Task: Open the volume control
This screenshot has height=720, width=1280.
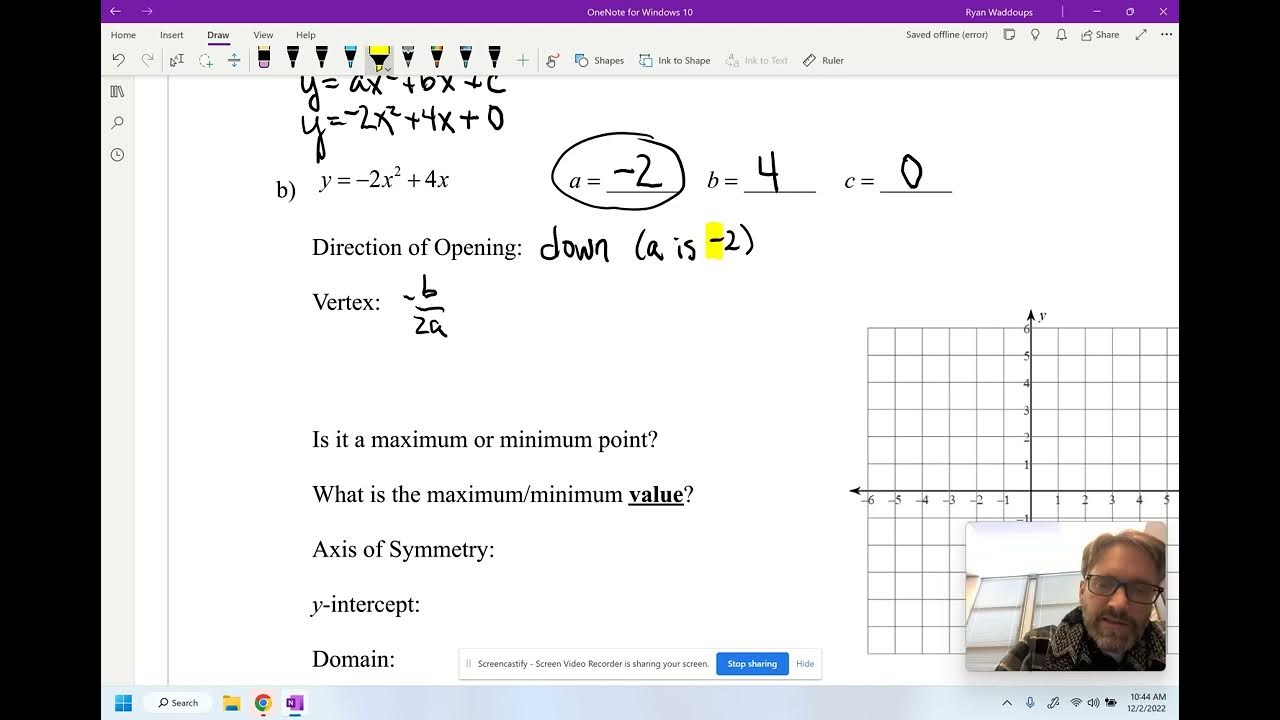Action: (x=1093, y=703)
